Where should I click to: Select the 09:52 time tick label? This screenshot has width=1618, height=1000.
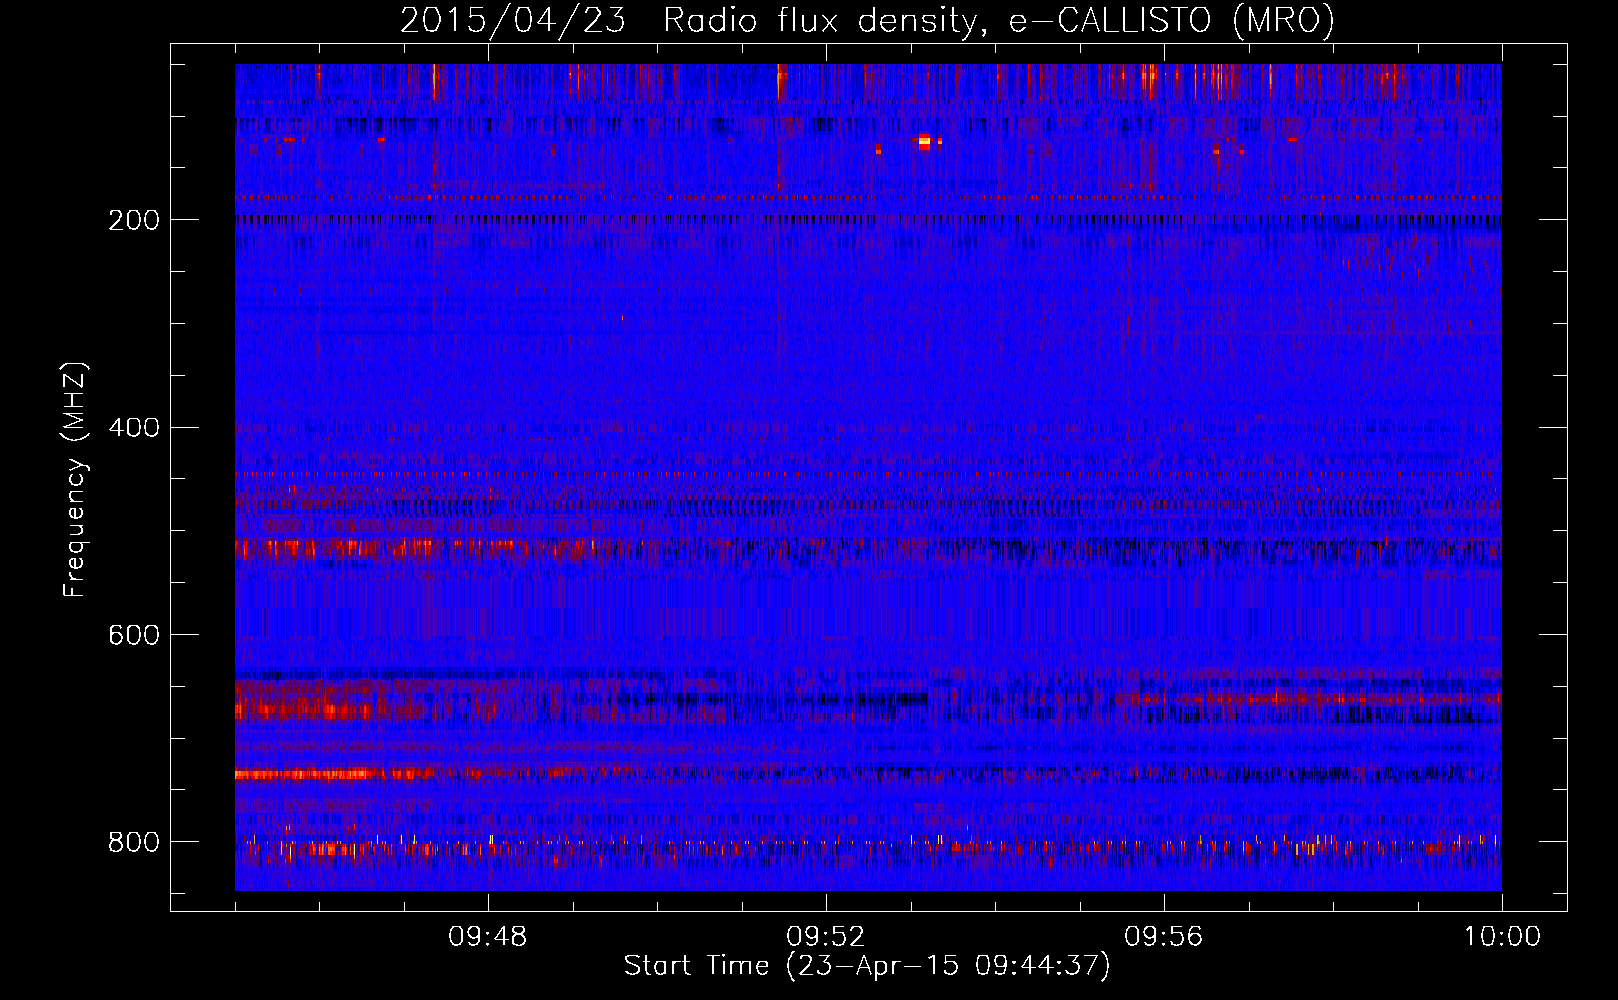[826, 937]
